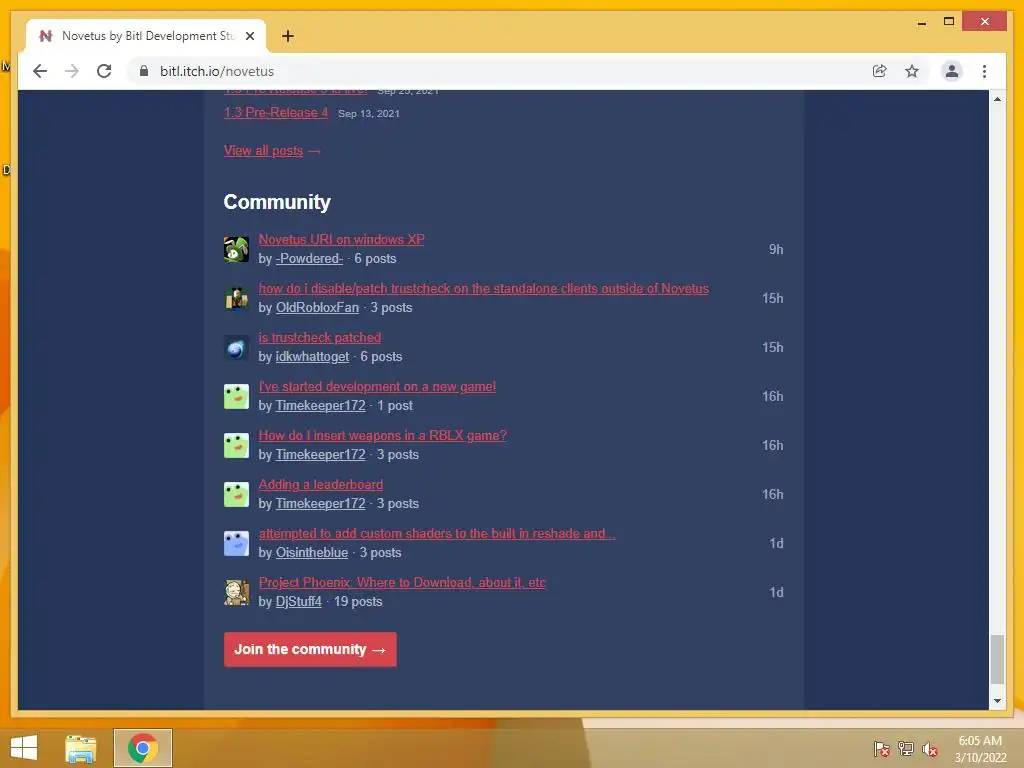Open the 'Adding a leaderboard' thread
Image resolution: width=1024 pixels, height=768 pixels.
tap(321, 485)
